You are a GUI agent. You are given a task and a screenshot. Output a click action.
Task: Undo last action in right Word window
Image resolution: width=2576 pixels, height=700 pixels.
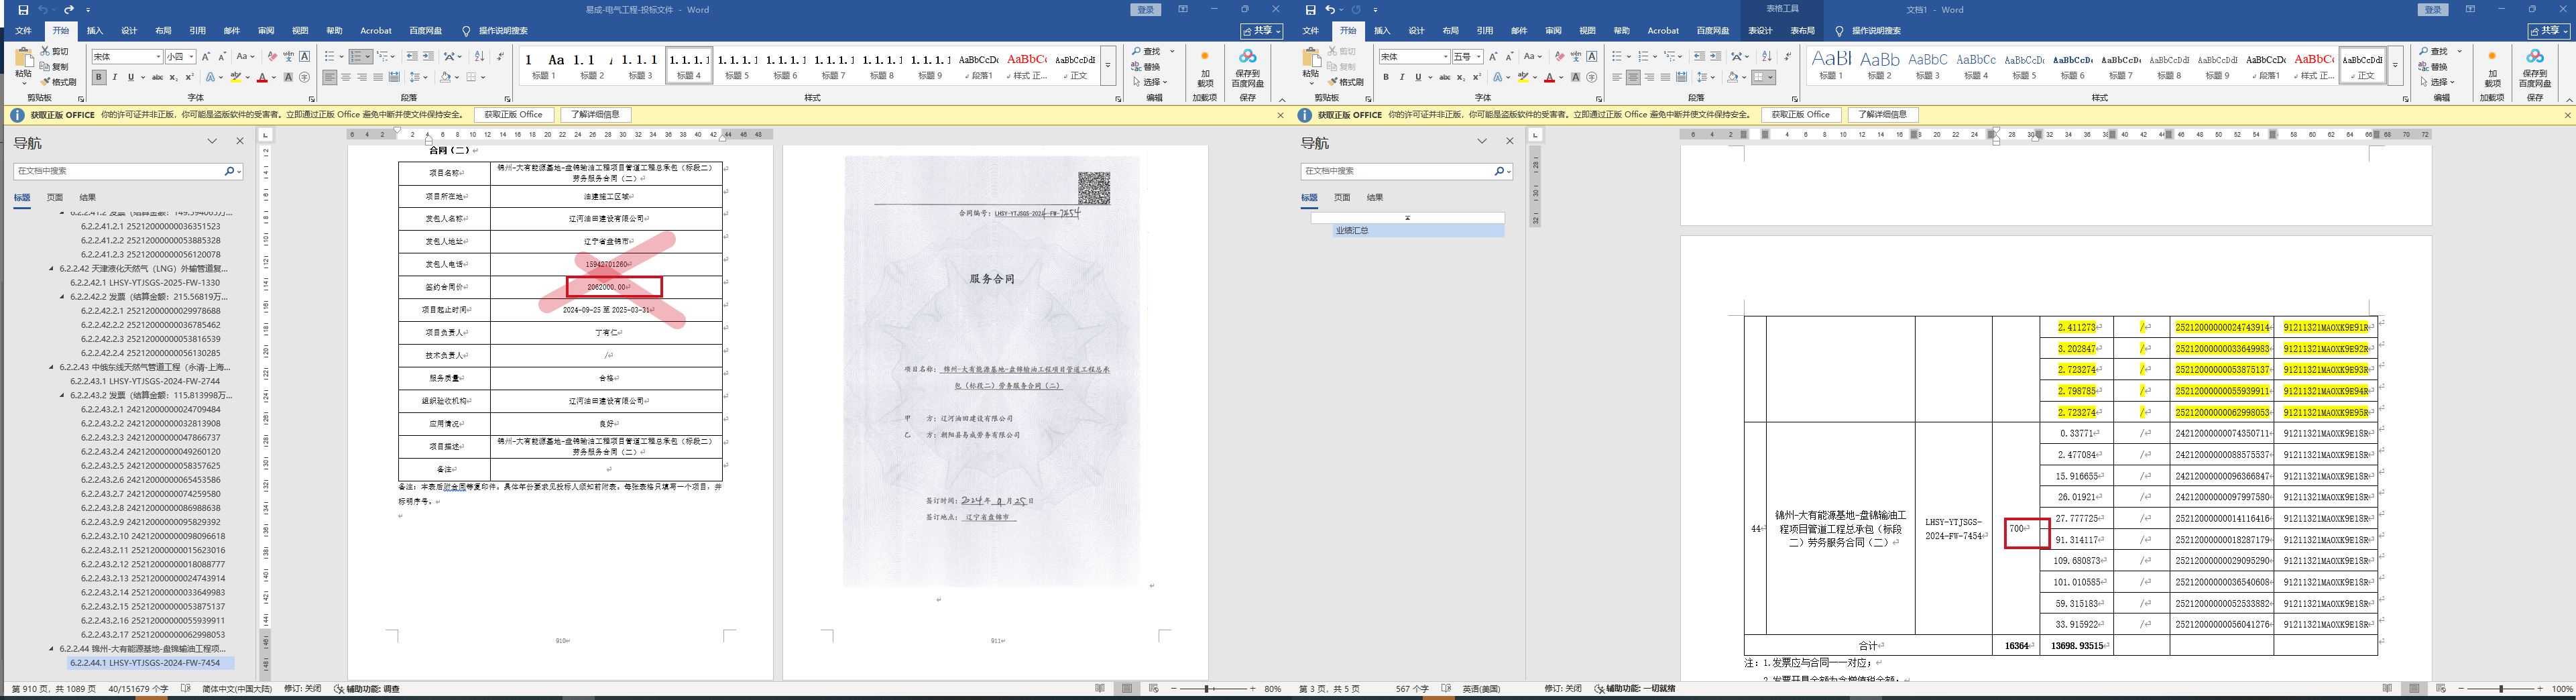click(x=1331, y=9)
